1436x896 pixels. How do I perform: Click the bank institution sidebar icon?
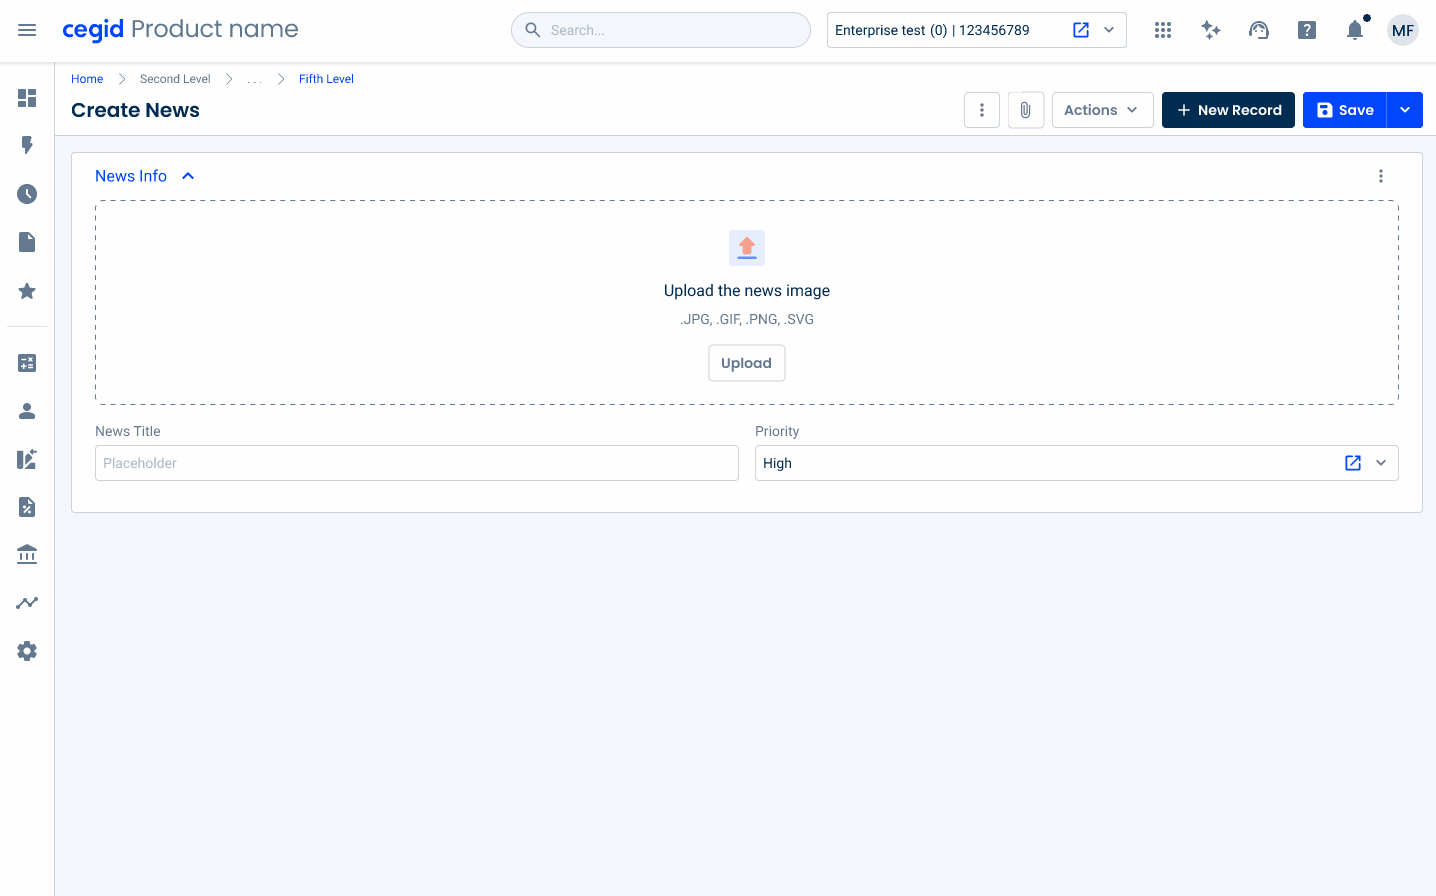(27, 554)
